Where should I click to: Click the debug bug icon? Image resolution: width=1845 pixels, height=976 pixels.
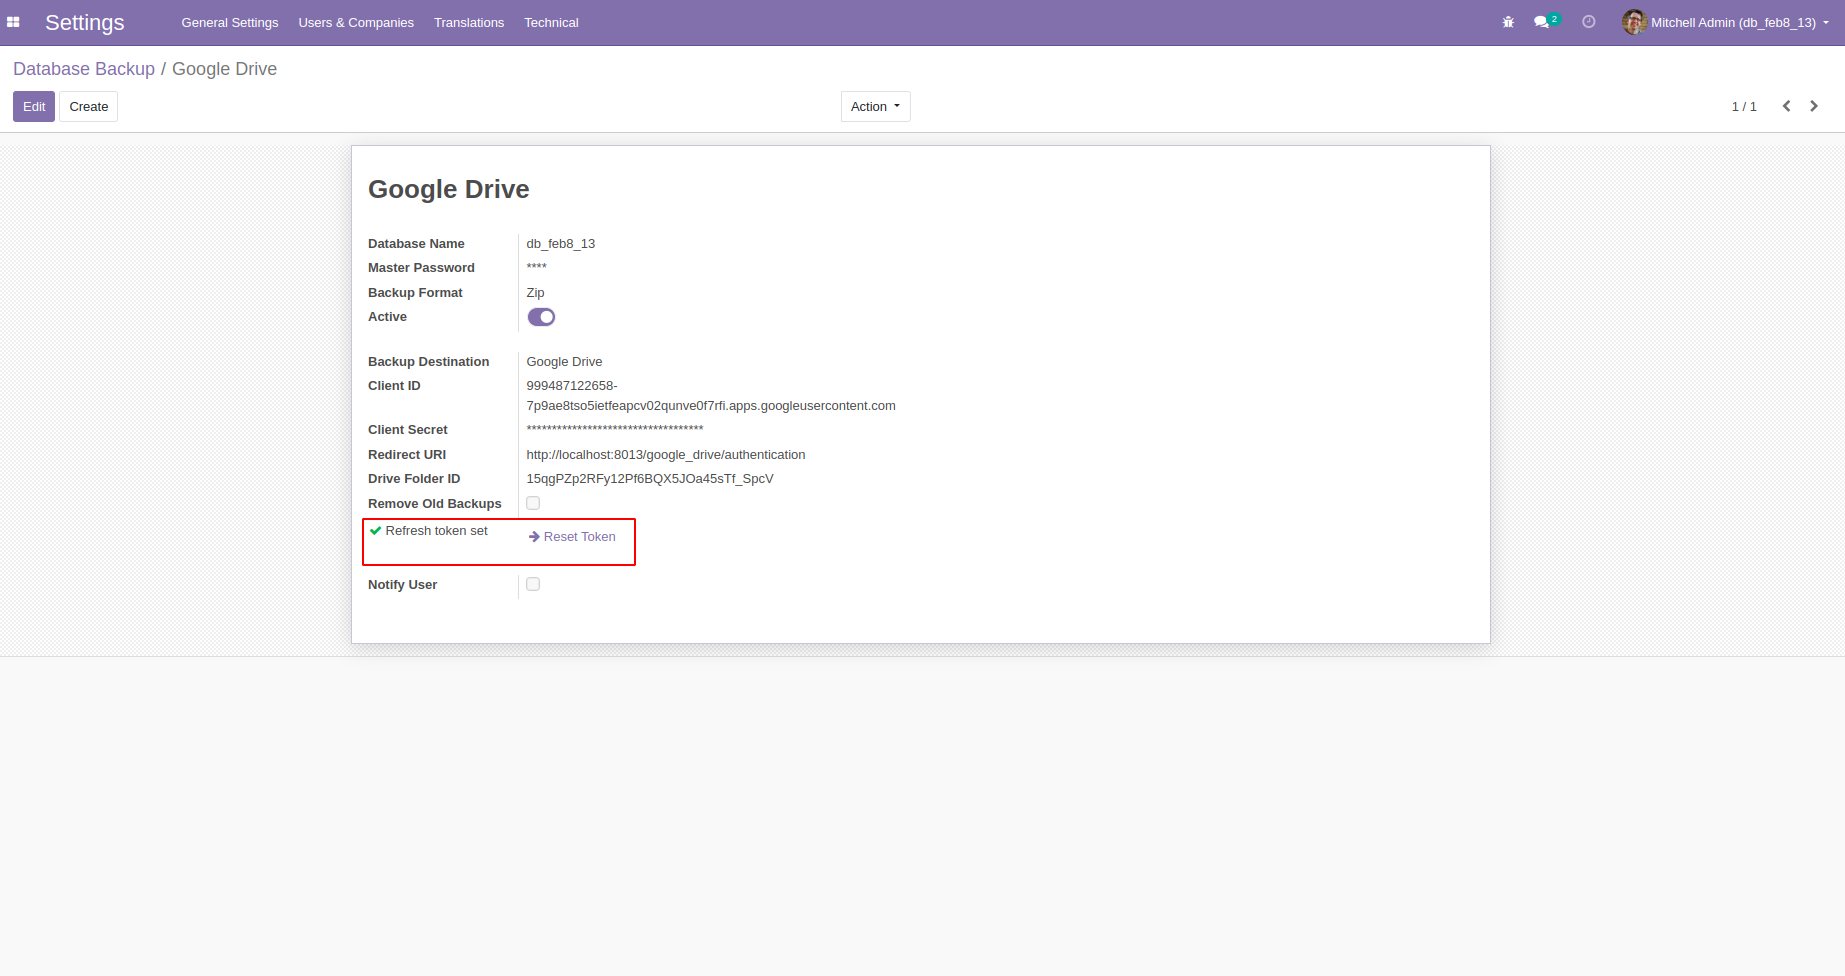pyautogui.click(x=1508, y=22)
